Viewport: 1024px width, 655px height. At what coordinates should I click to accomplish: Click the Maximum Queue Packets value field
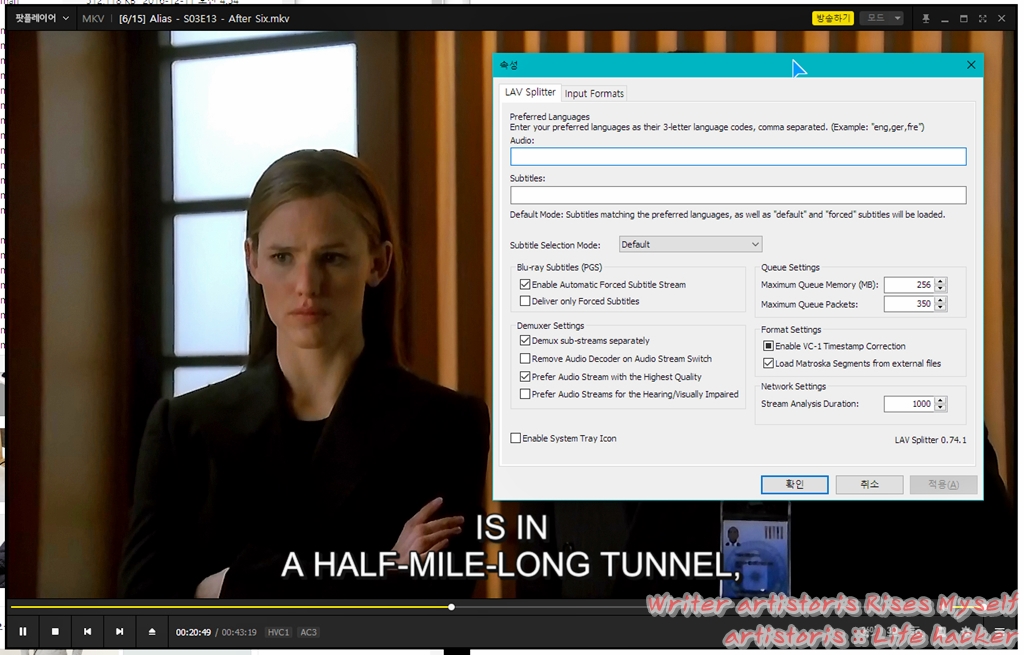pyautogui.click(x=909, y=304)
